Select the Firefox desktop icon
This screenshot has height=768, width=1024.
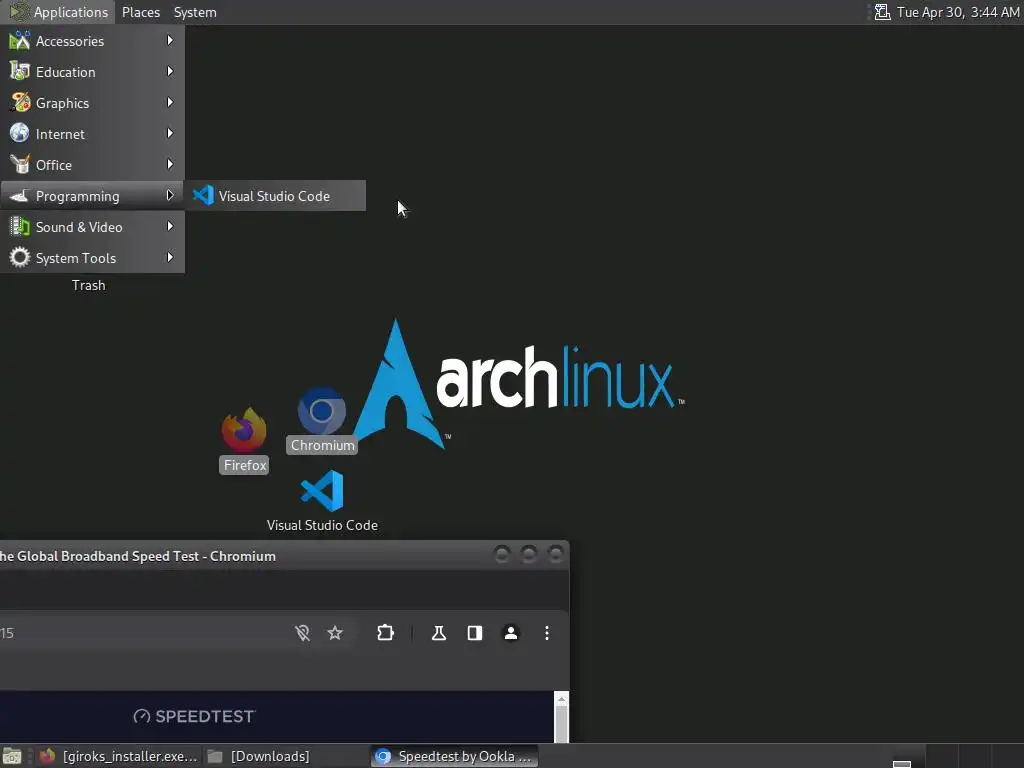[244, 440]
